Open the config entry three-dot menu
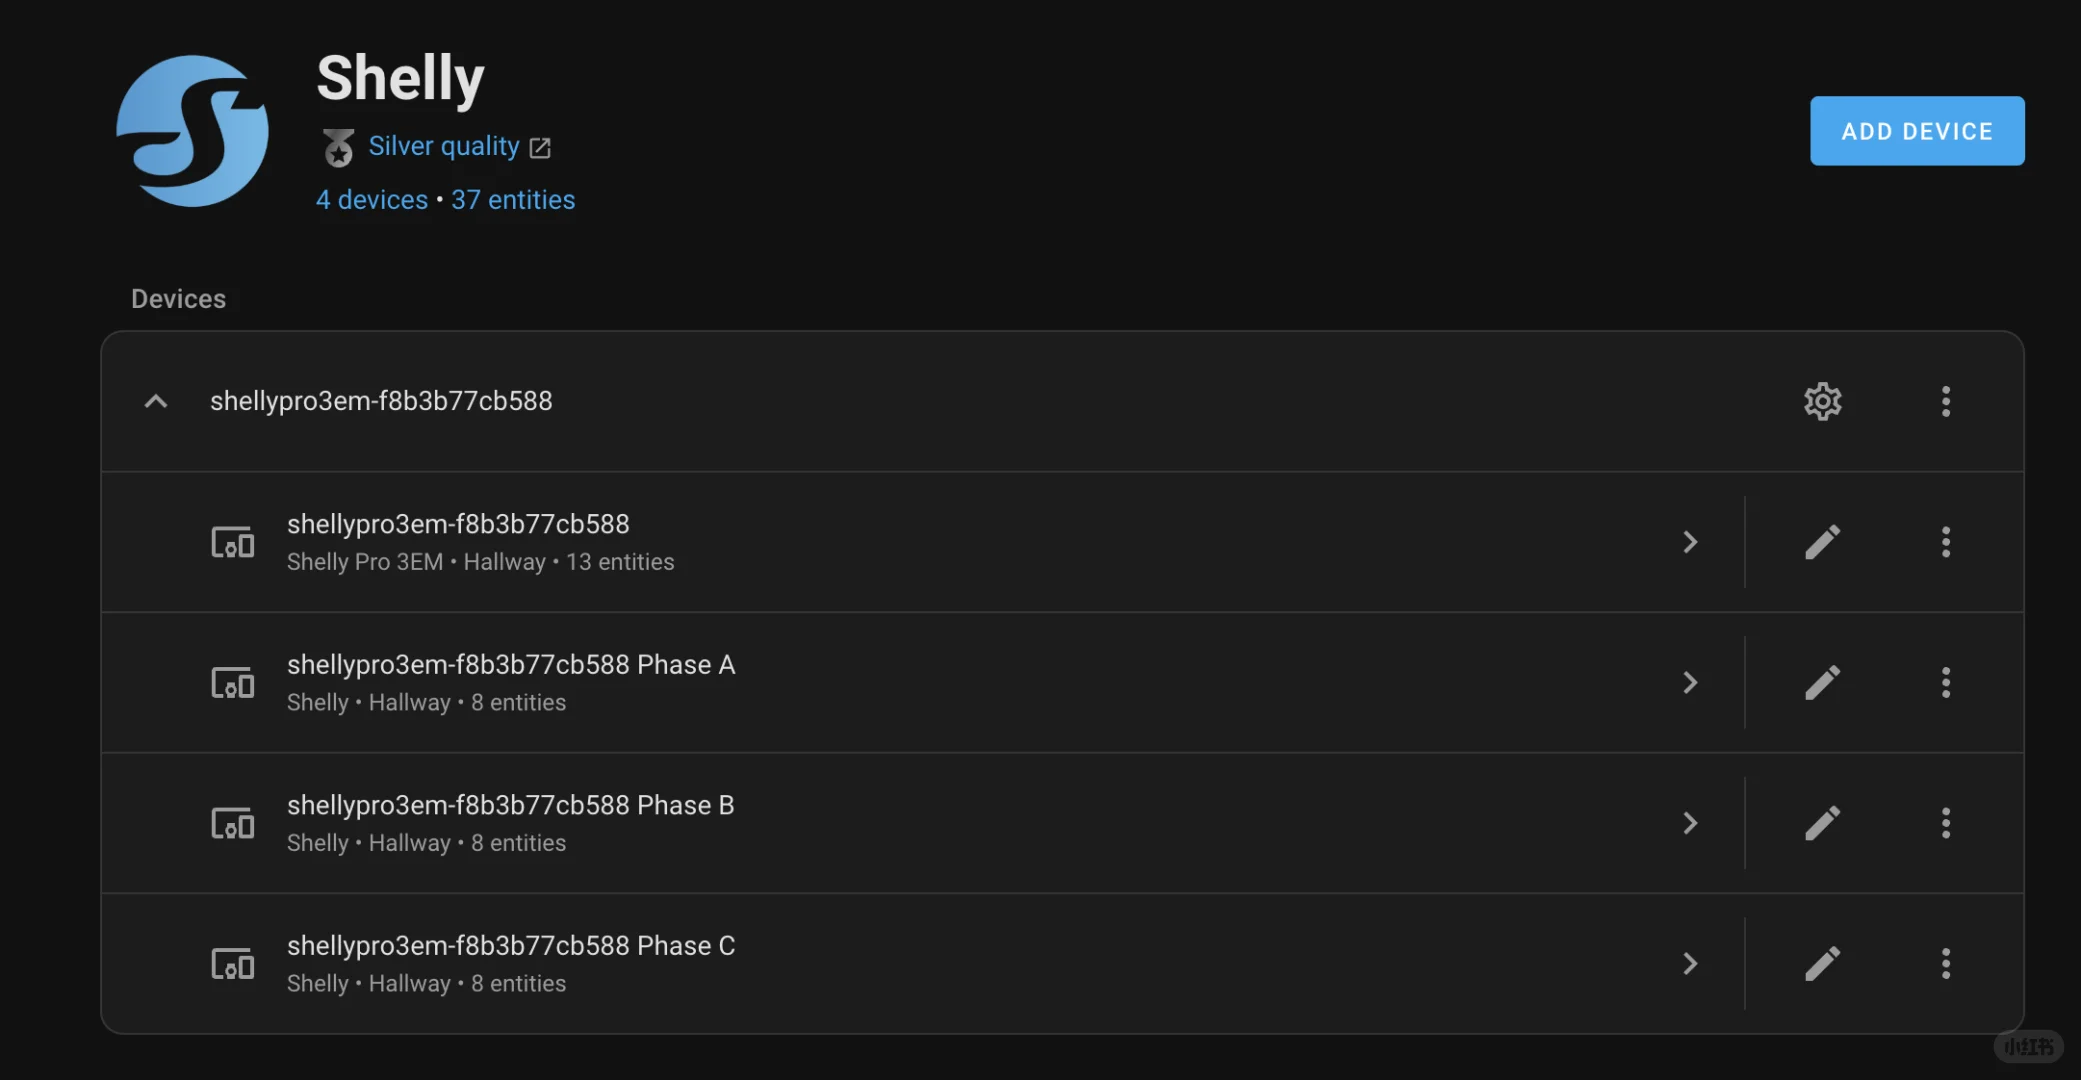 point(1945,402)
